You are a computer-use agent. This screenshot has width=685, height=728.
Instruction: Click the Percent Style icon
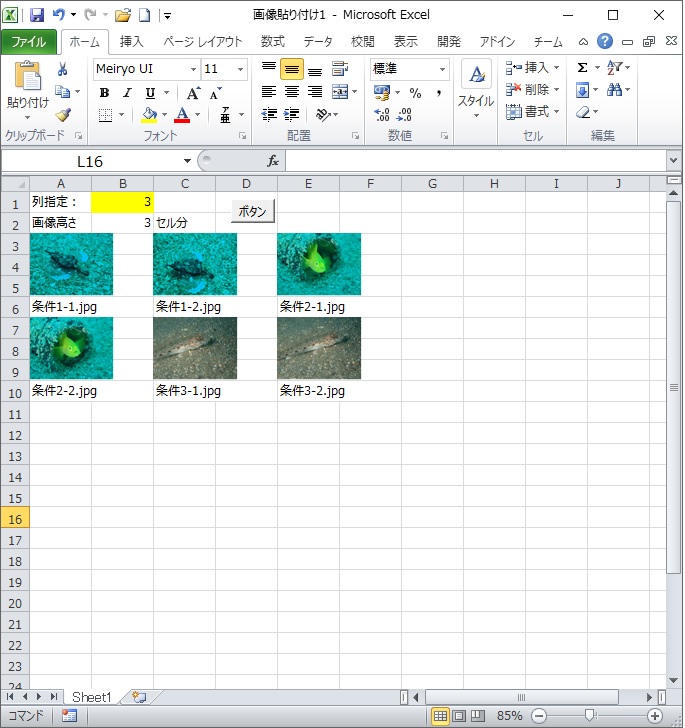[x=415, y=93]
